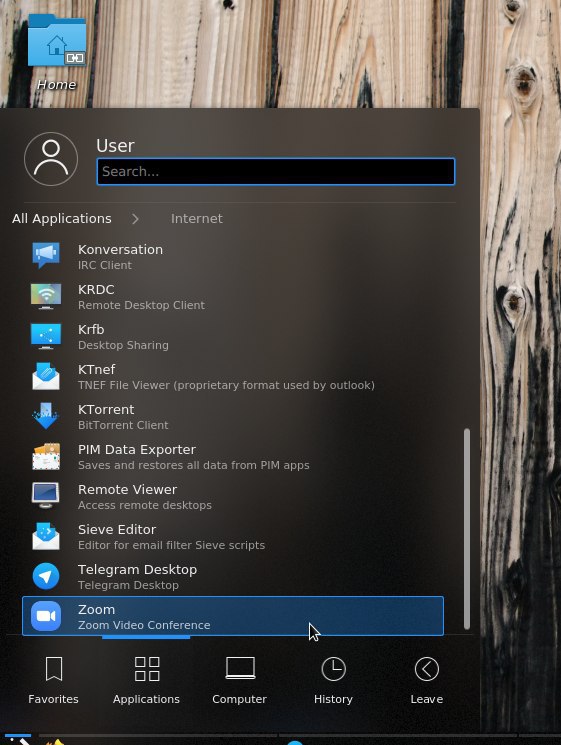The image size is (561, 745).
Task: Click the application launcher taskbar icon
Action: click(x=18, y=740)
